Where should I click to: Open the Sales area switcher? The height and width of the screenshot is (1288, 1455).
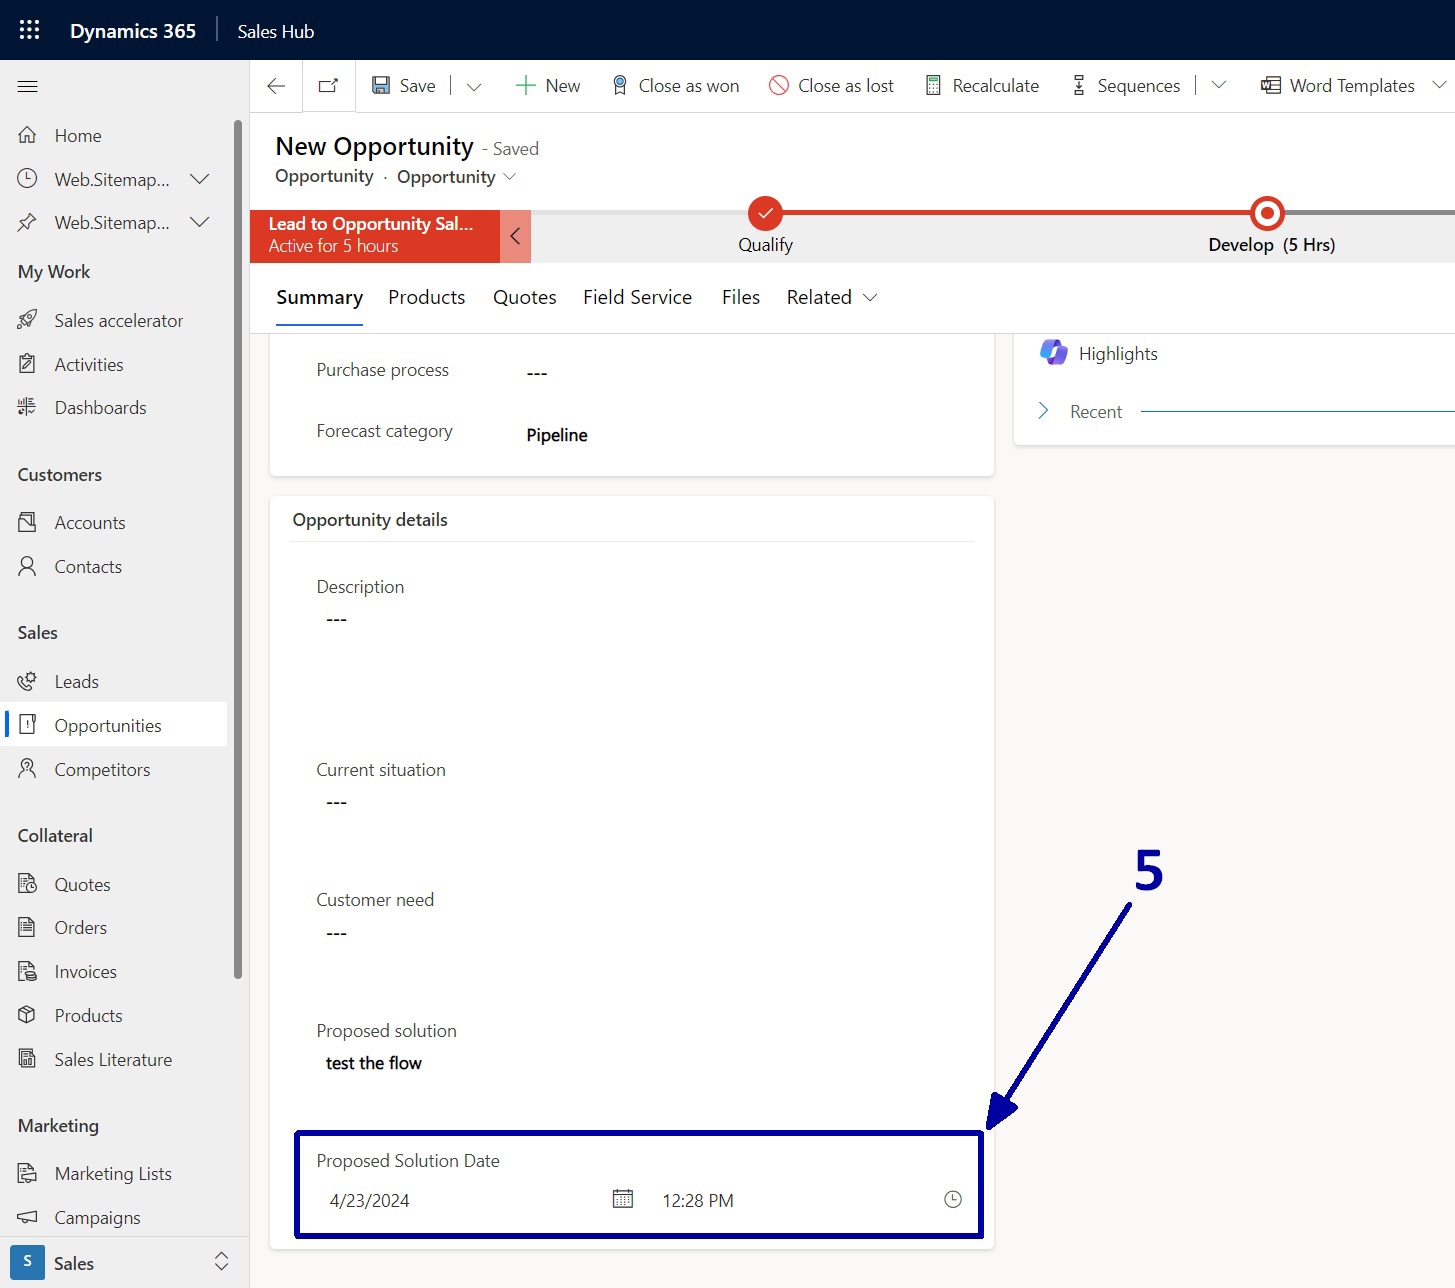(124, 1262)
